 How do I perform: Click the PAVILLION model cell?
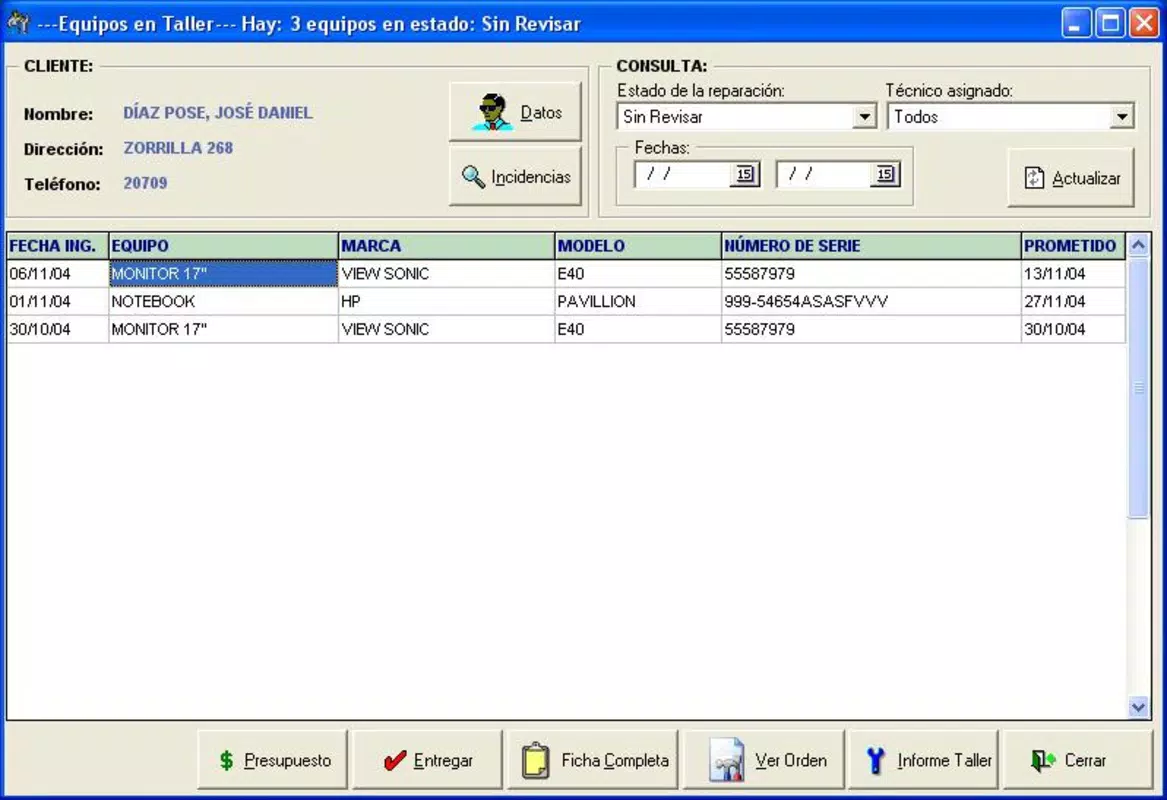pos(638,301)
